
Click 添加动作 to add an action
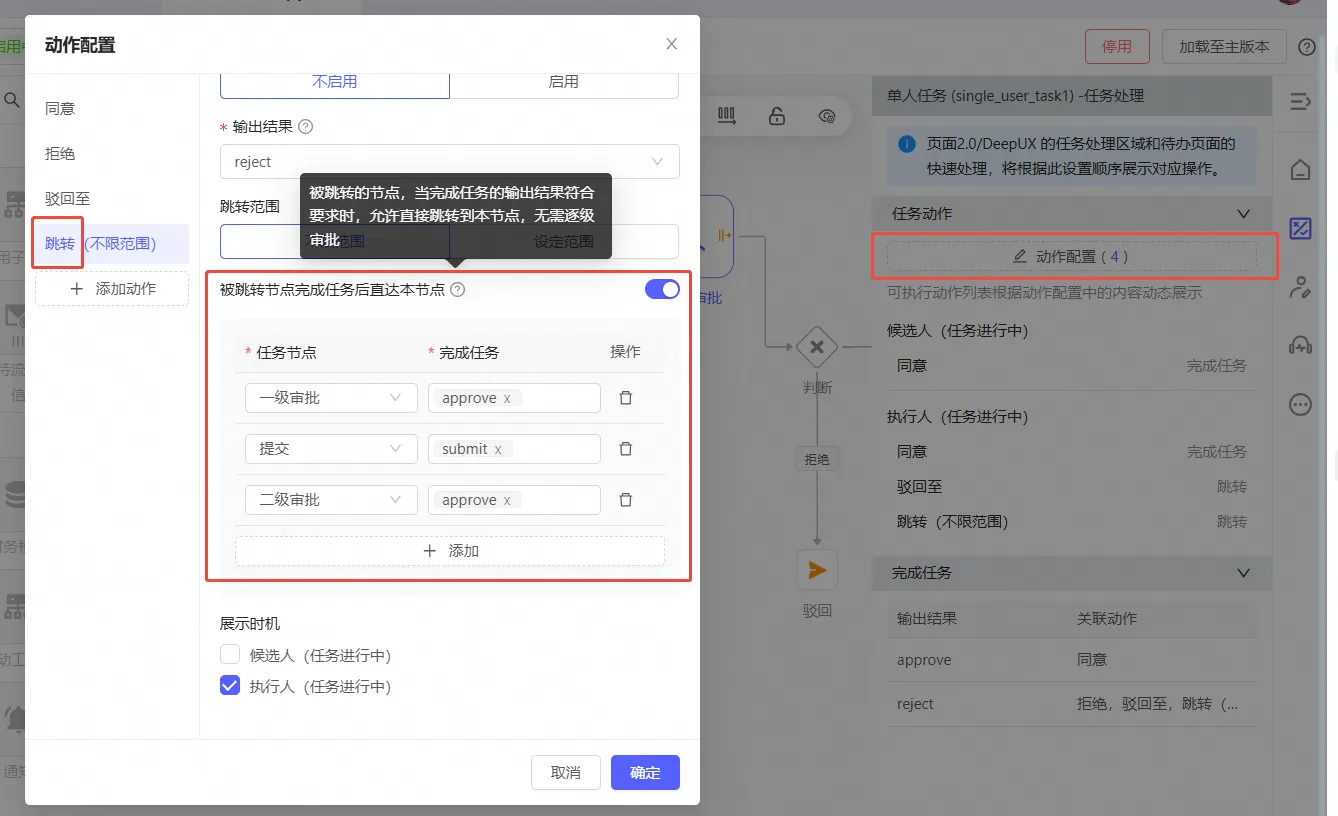pos(112,289)
